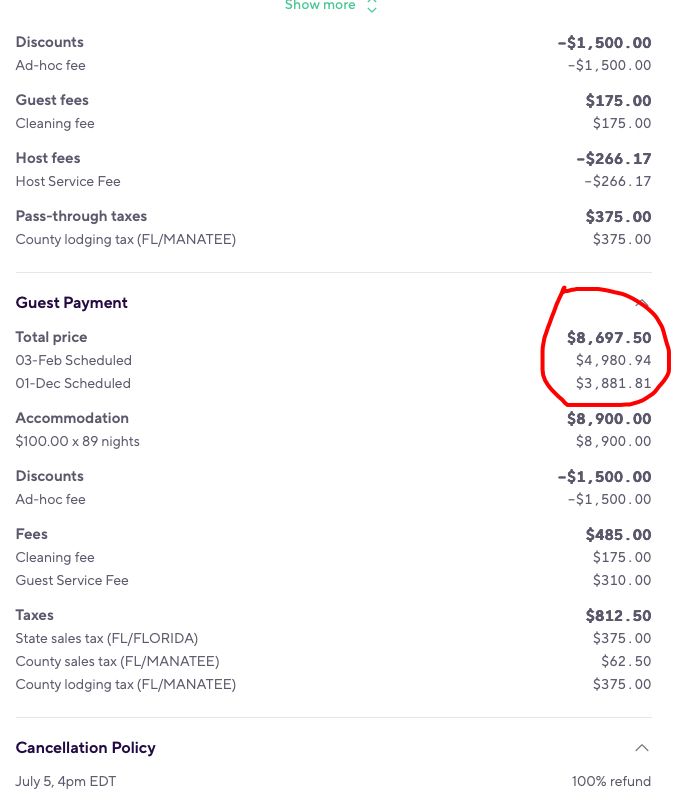Click the Guest Service Fee label
Viewport: 673px width, 803px height.
click(72, 580)
